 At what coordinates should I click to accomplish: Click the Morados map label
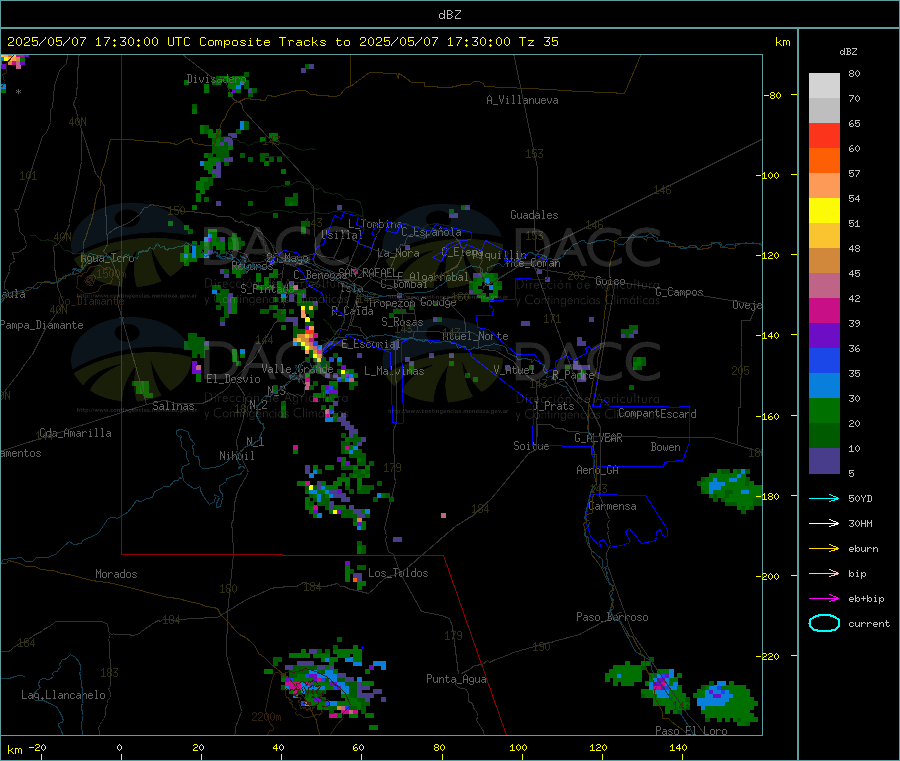tap(116, 574)
